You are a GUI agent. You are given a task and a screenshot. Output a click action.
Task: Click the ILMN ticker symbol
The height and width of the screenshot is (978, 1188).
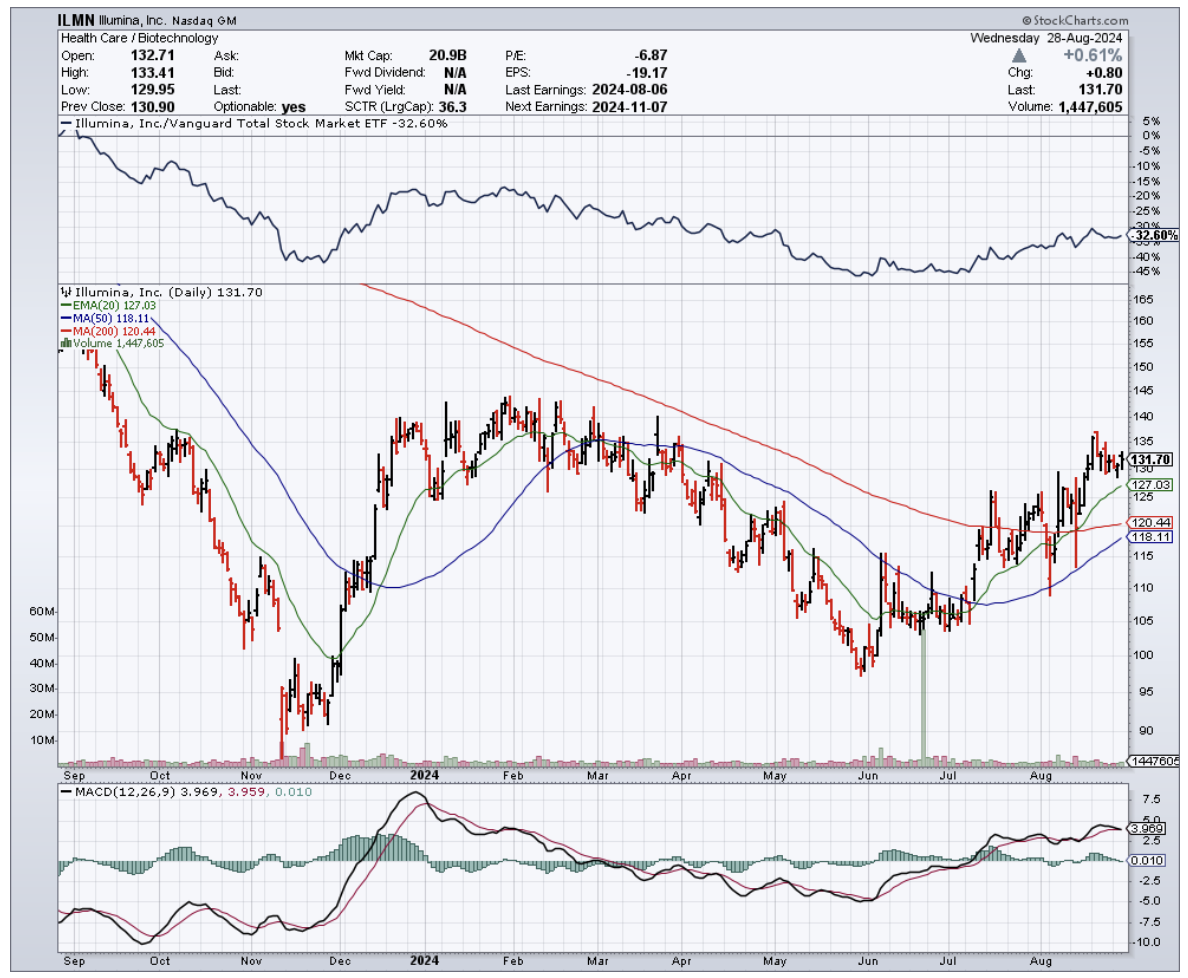point(80,20)
